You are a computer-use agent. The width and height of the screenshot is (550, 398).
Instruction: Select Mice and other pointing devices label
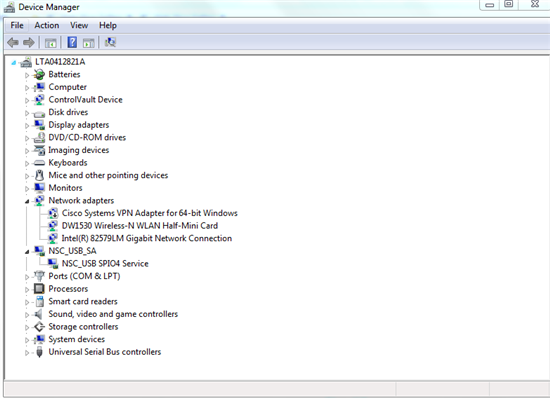pyautogui.click(x=108, y=175)
